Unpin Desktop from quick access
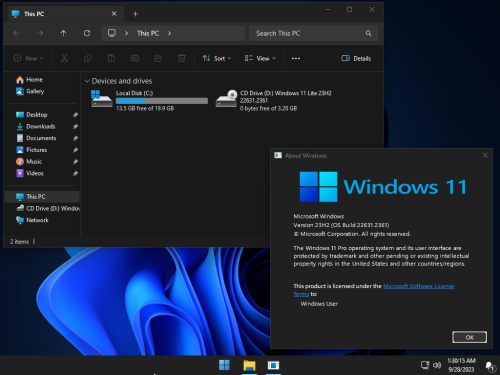Viewport: 500px width, 375px height. pos(75,115)
